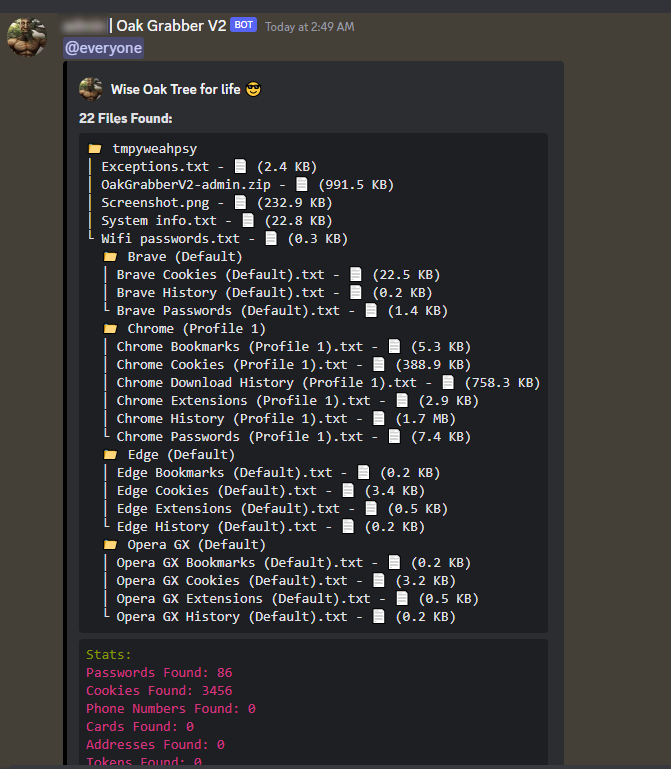Click the file icon beside OakGrabberV2-admin.zip

point(302,184)
